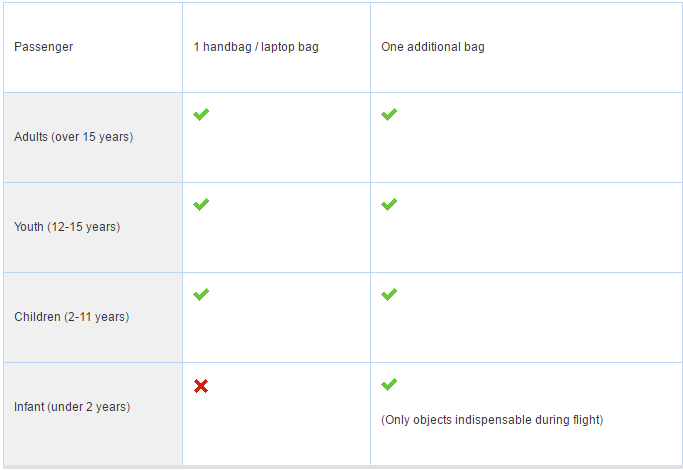The image size is (683, 470).
Task: Select the Passenger column header
Action: 43,47
